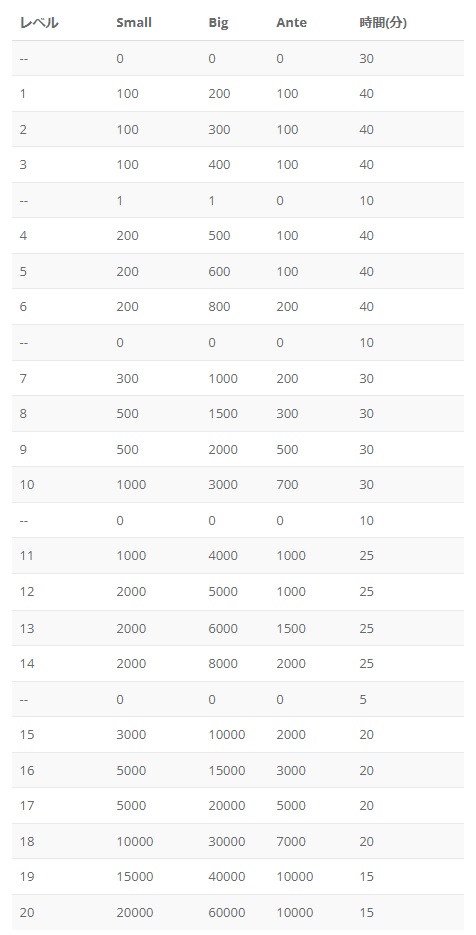Click the break row with Small value 1
476x935 pixels.
click(237, 200)
